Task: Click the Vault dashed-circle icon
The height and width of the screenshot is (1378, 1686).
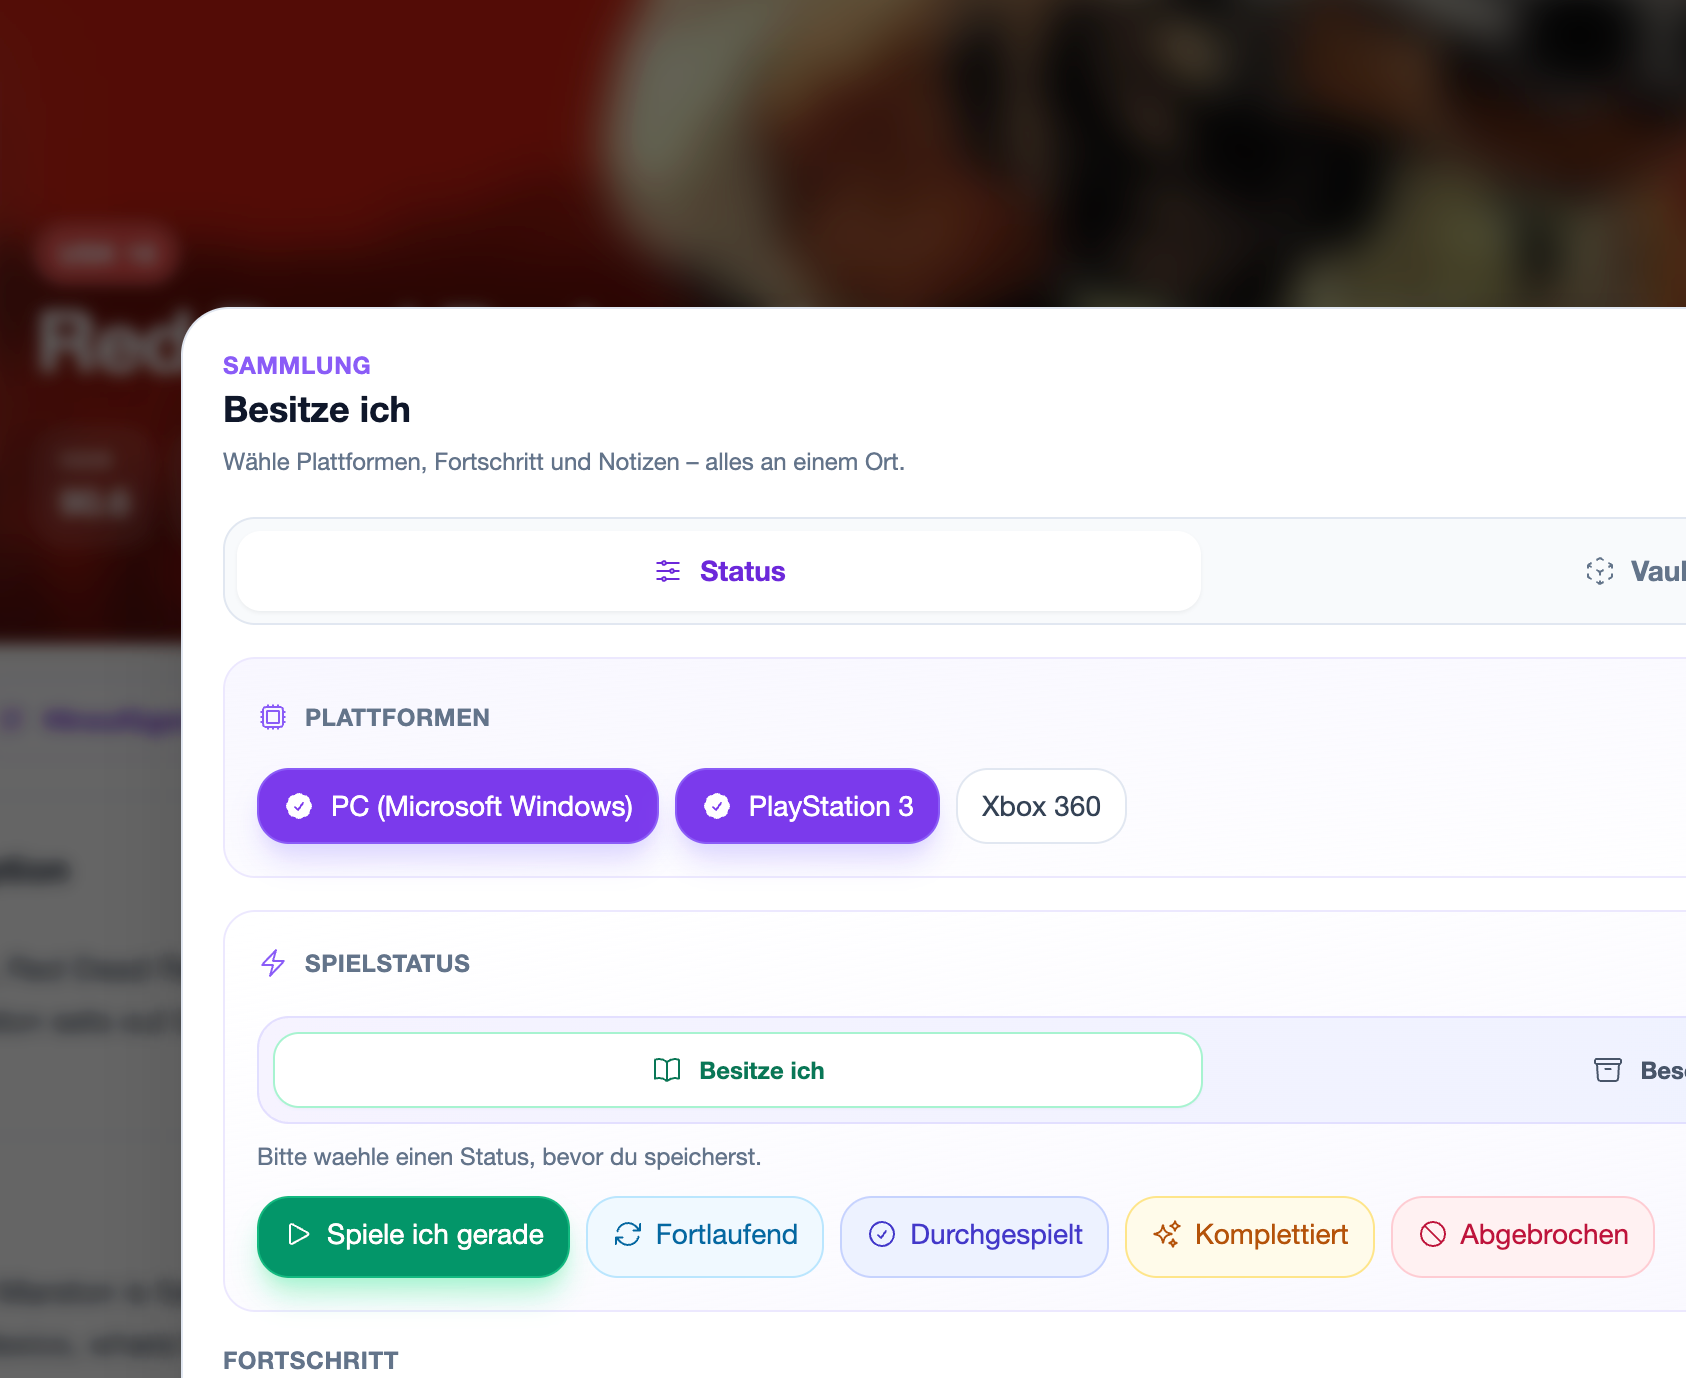Action: click(x=1599, y=571)
